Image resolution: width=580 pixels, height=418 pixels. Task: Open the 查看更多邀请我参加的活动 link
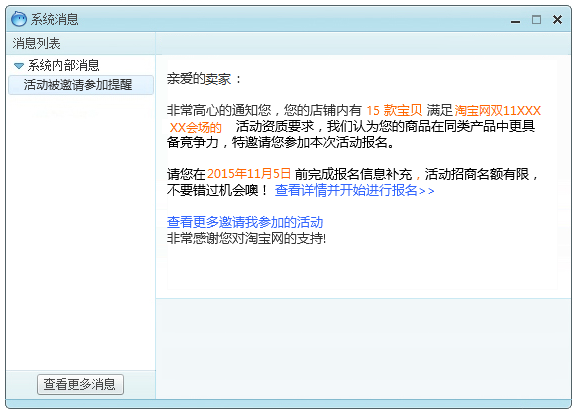pos(245,222)
